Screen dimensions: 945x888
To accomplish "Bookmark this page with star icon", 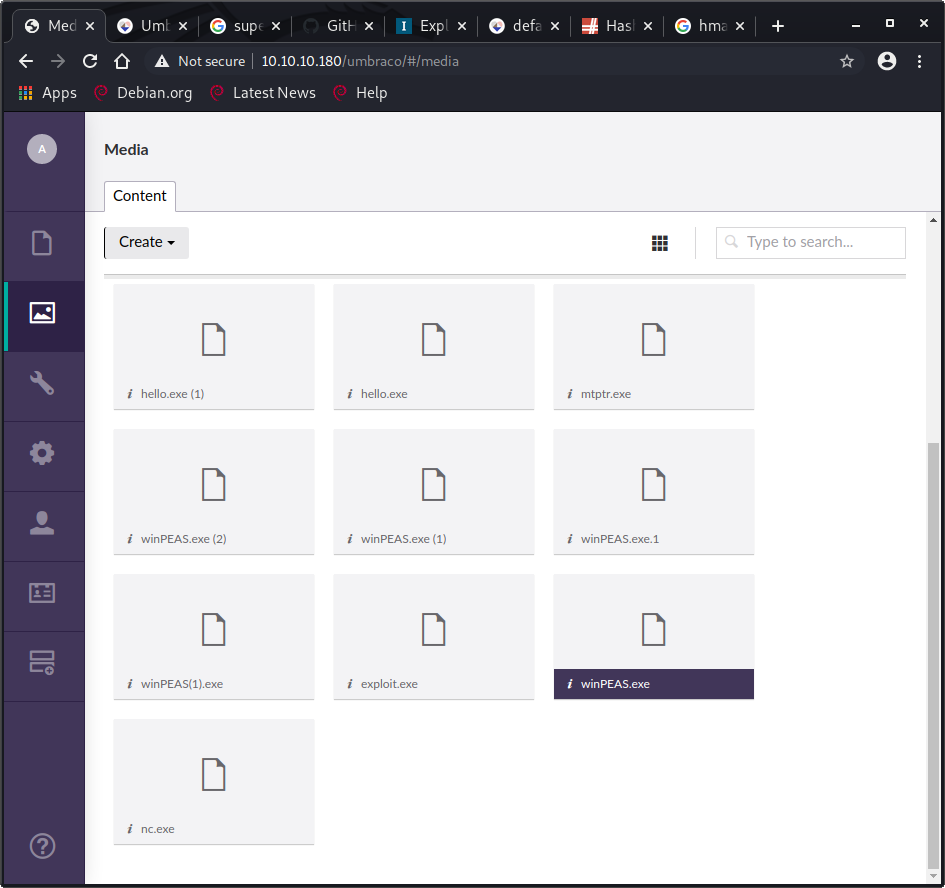I will 847,61.
